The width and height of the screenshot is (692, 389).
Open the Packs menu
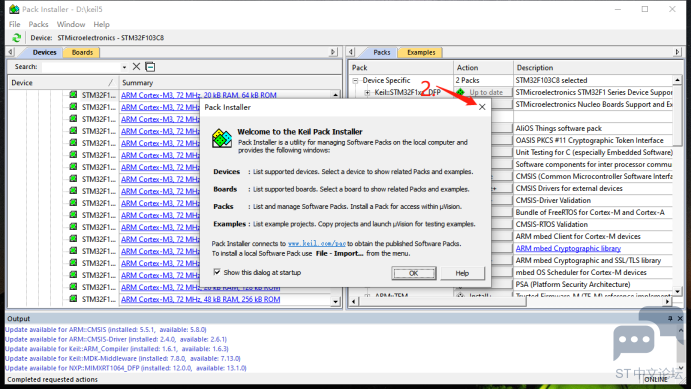coord(38,24)
